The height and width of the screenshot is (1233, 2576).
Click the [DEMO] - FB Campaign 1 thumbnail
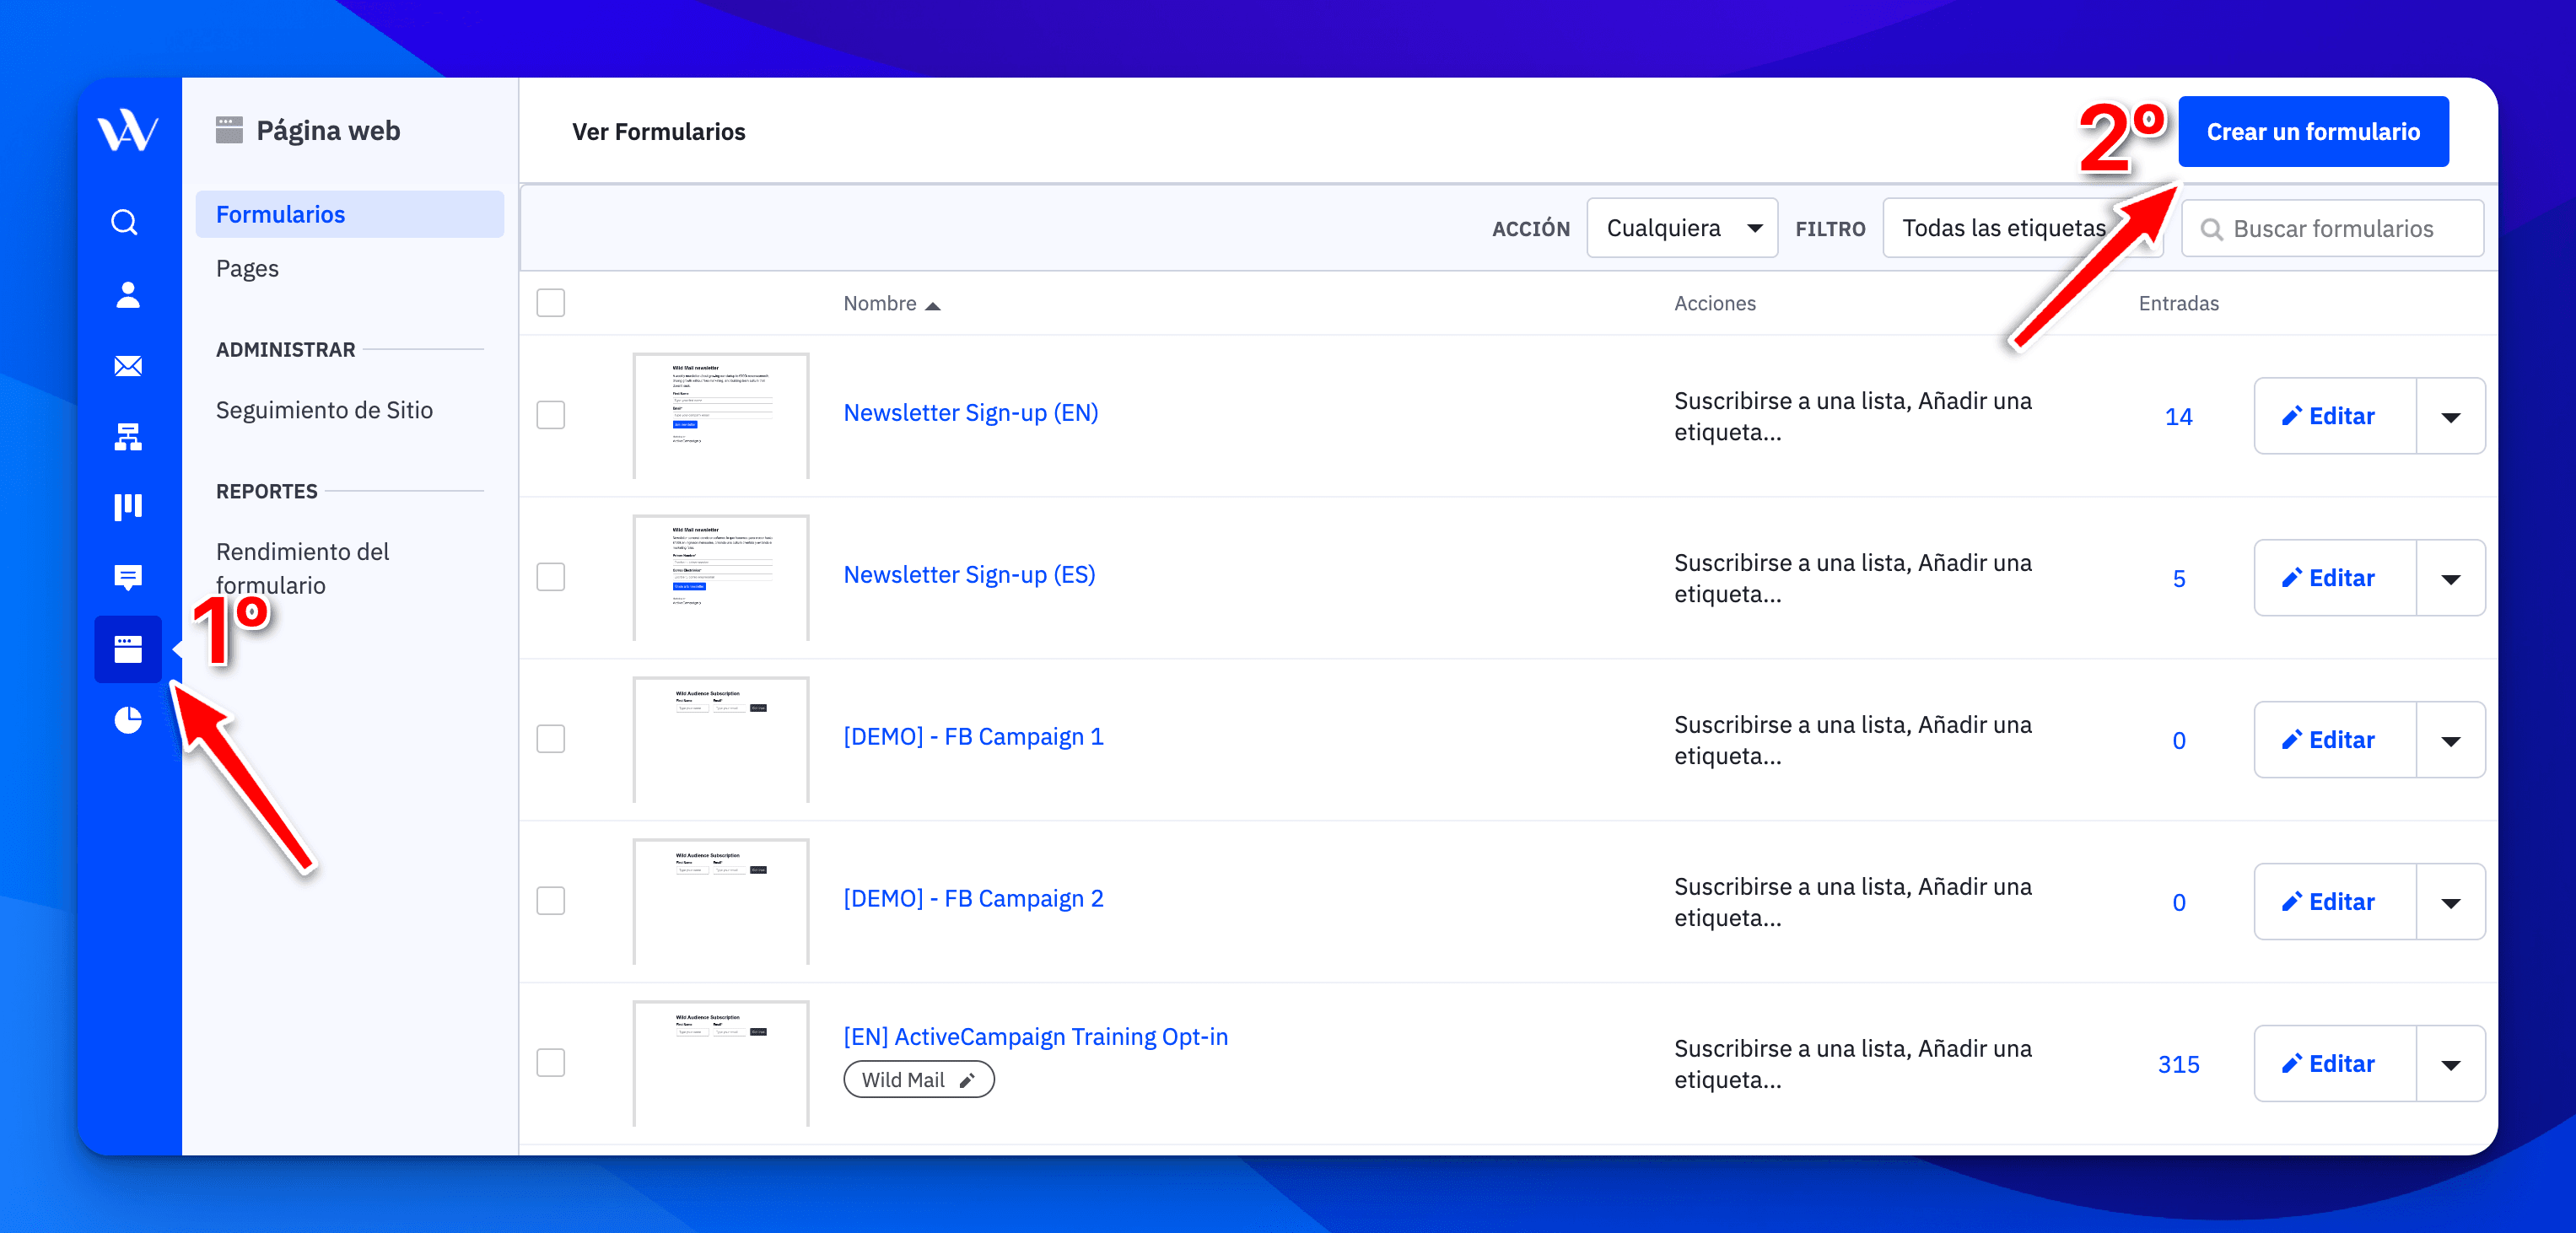[x=721, y=739]
